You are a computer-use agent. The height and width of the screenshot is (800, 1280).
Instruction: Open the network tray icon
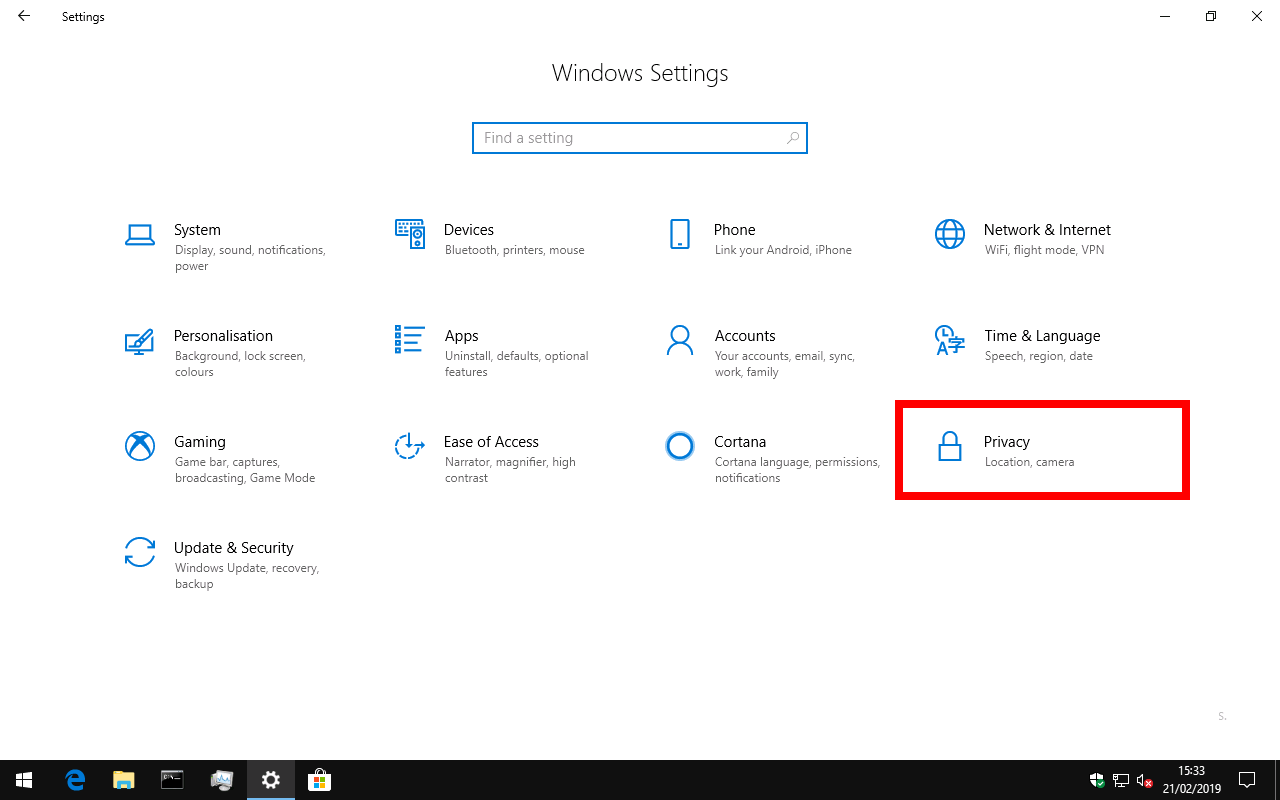[1121, 780]
